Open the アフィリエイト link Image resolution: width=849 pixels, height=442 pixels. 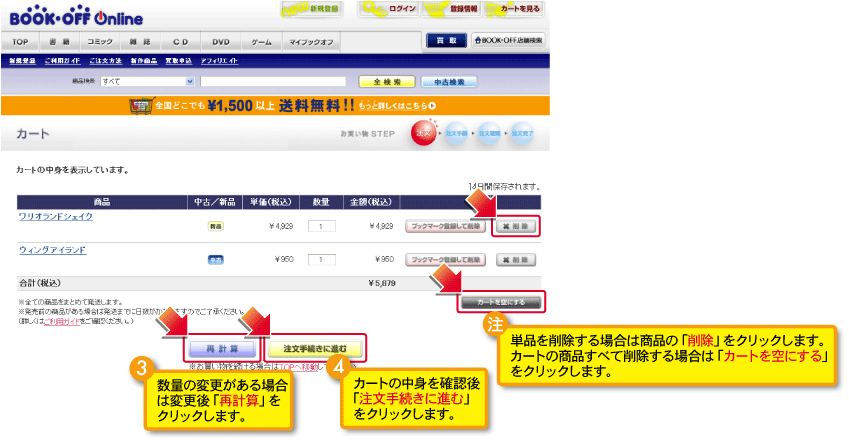click(x=219, y=61)
